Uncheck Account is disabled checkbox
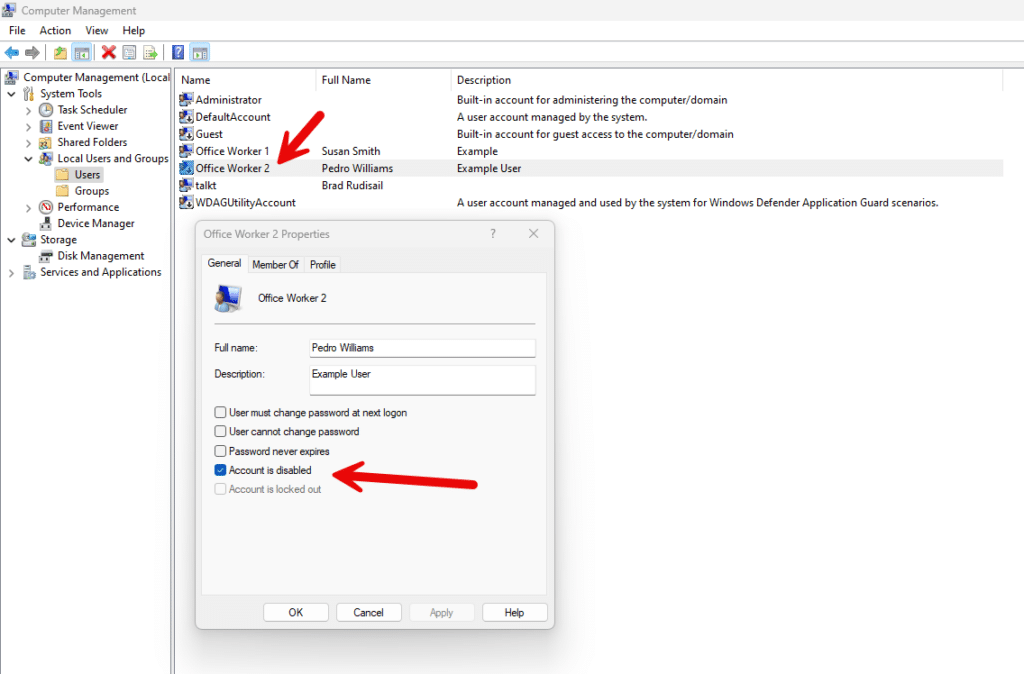The image size is (1024, 674). (220, 470)
